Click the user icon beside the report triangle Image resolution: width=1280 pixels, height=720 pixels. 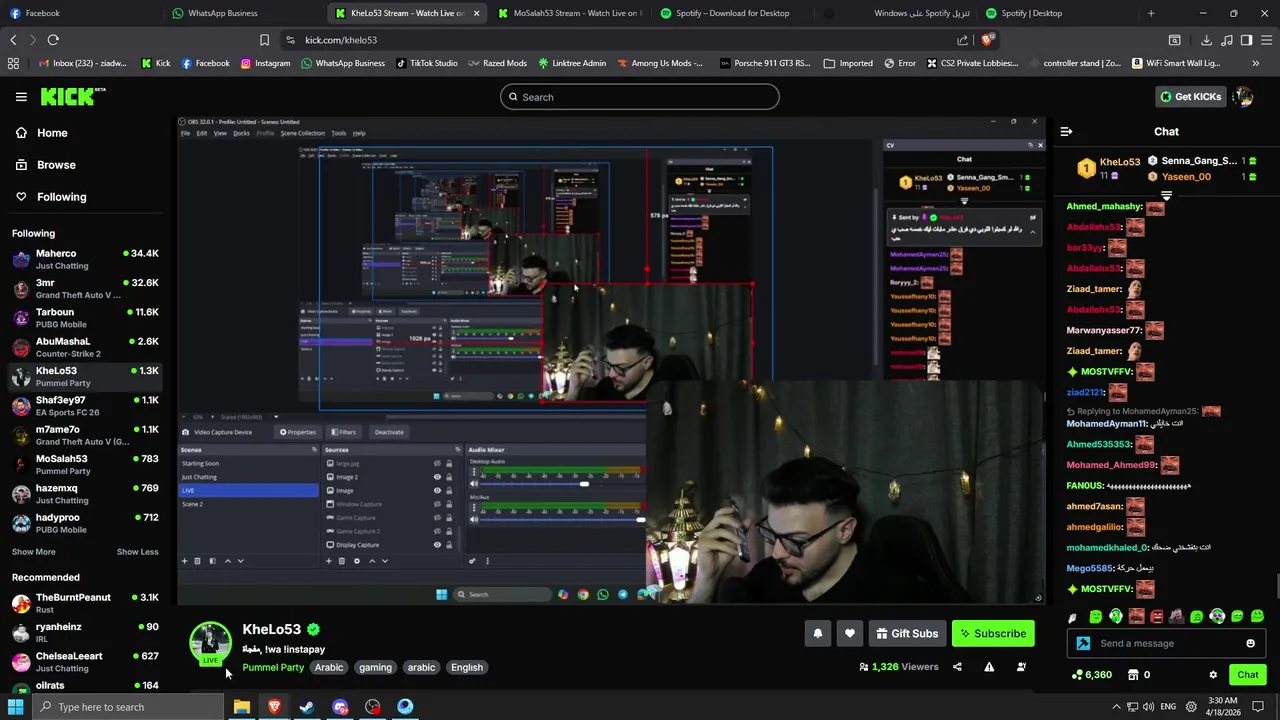point(1021,667)
